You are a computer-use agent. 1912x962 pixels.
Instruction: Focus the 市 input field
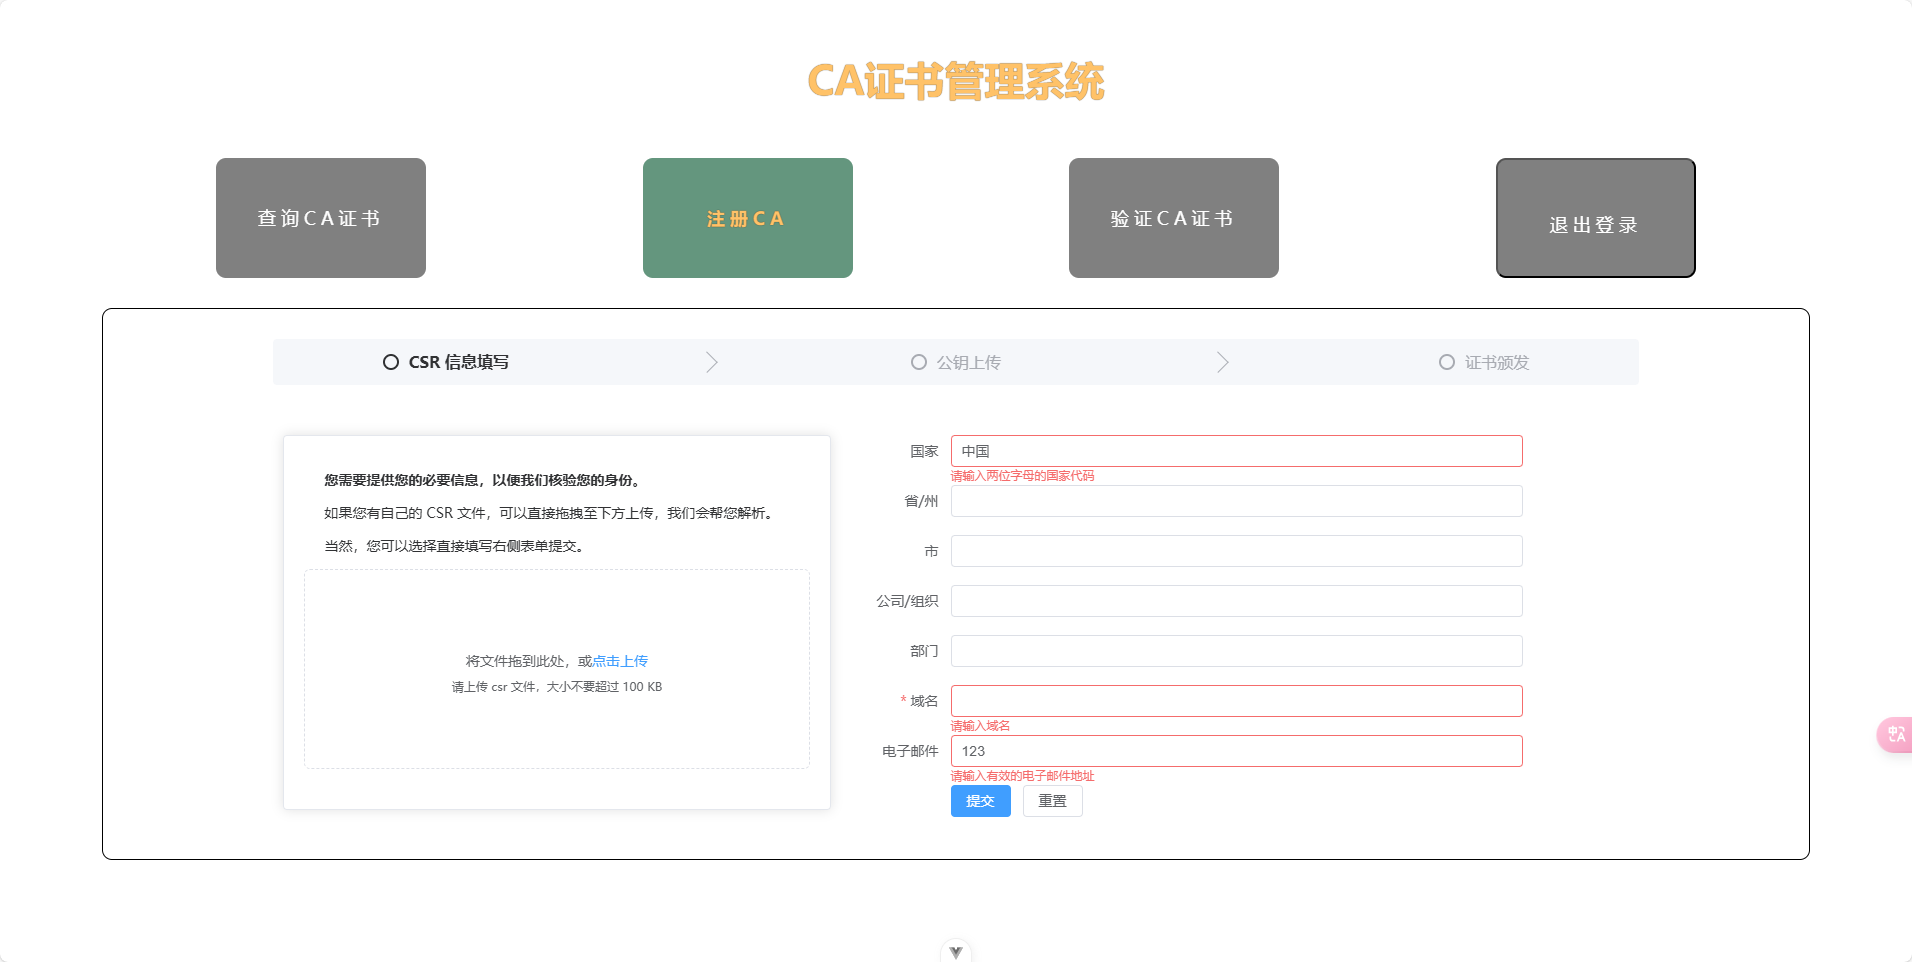tap(1237, 551)
